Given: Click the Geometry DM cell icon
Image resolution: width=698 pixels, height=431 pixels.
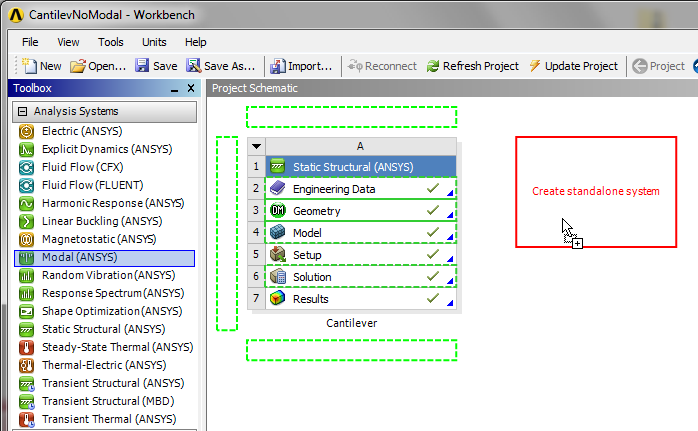Looking at the screenshot, I should point(278,210).
